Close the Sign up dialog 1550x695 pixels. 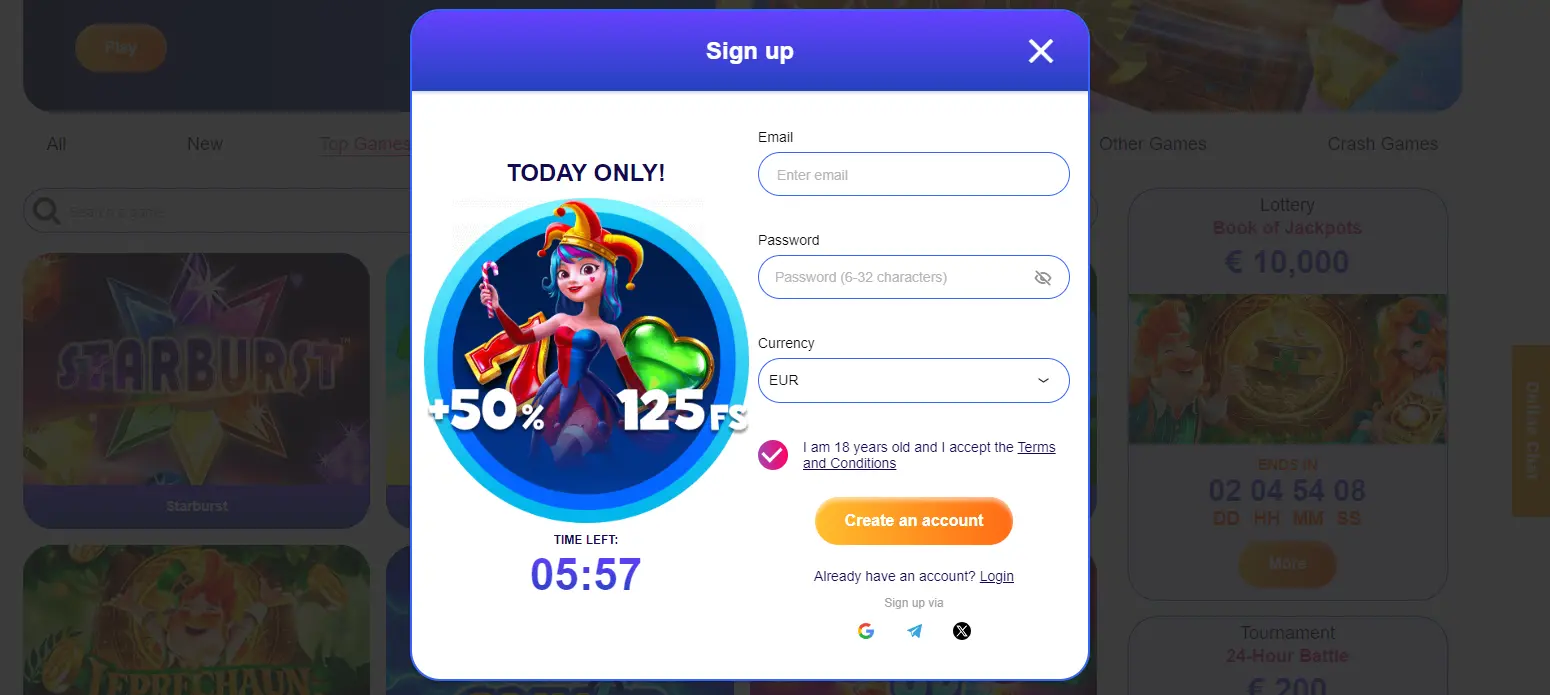pos(1041,51)
